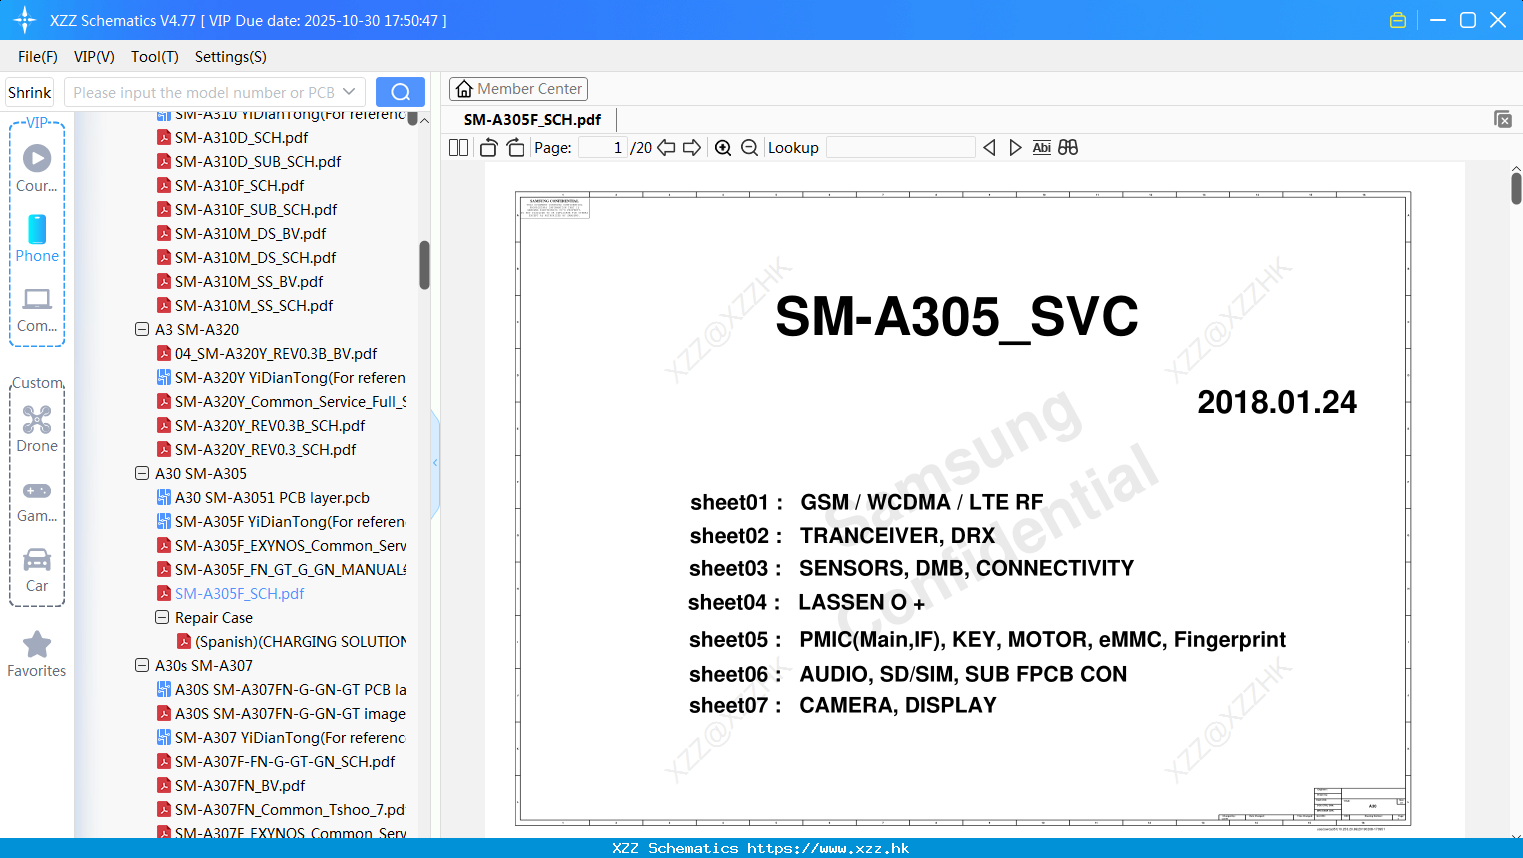The width and height of the screenshot is (1523, 858).
Task: Open the xzz.hk link in status bar
Action: pyautogui.click(x=828, y=848)
